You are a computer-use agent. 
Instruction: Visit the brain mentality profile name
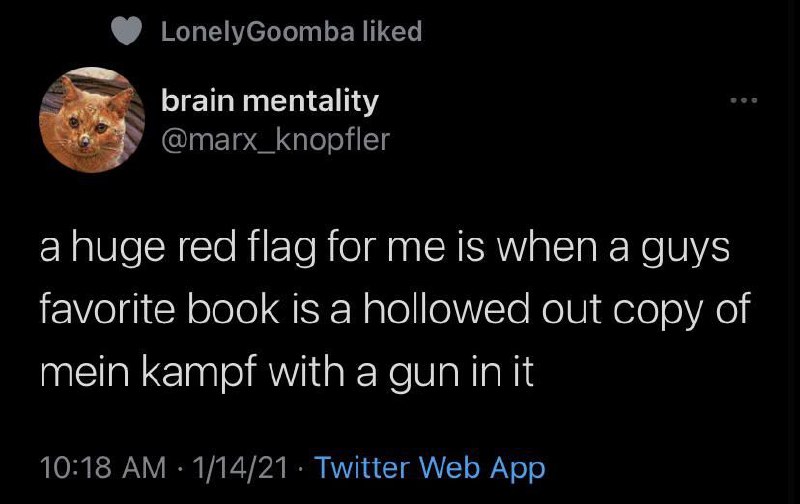click(x=270, y=101)
